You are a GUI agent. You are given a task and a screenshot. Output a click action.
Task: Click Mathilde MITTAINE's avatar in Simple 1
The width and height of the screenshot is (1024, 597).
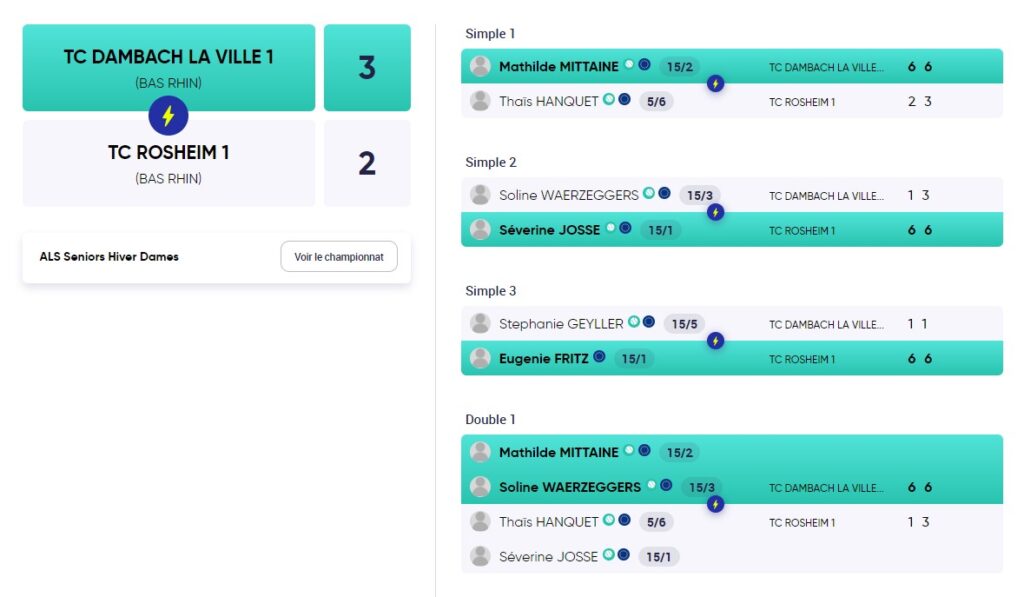point(481,66)
